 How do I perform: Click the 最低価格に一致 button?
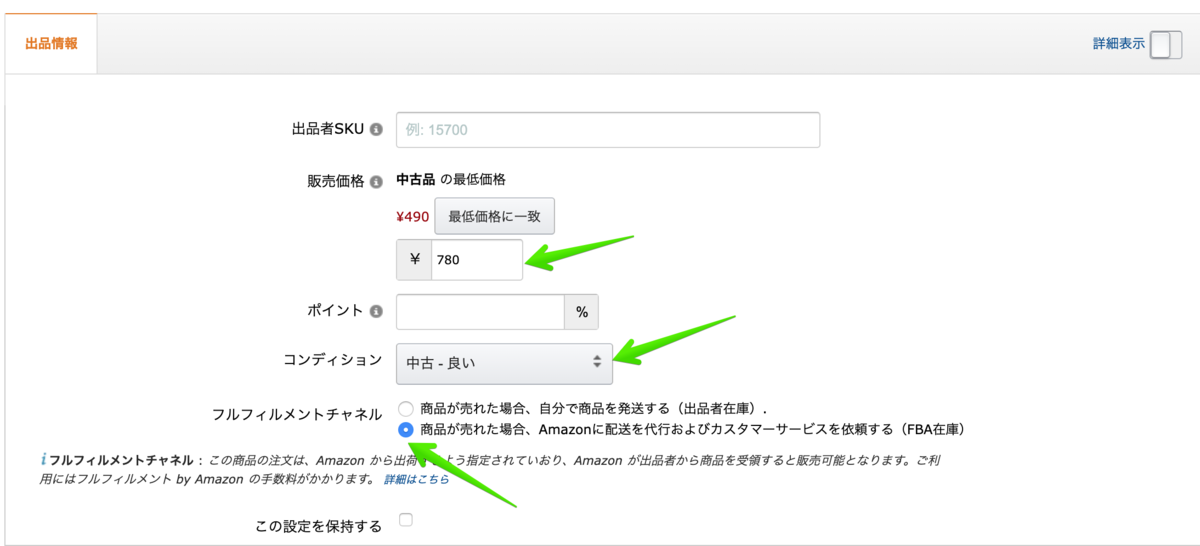494,216
